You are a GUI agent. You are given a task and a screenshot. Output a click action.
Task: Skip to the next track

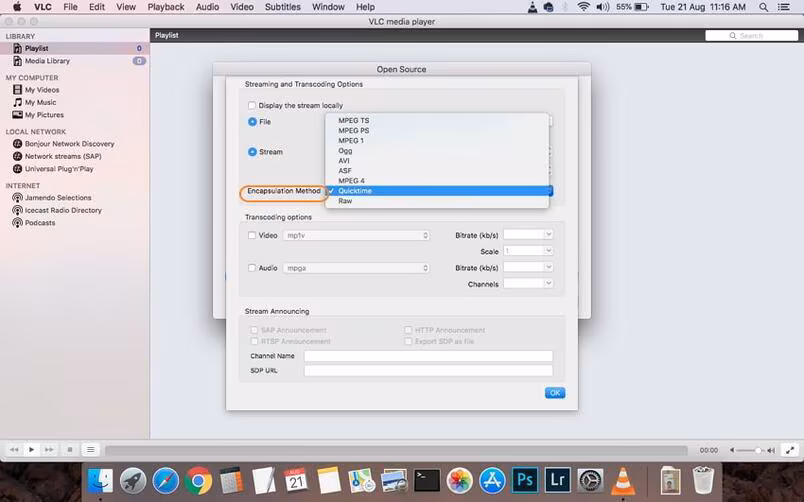point(49,450)
